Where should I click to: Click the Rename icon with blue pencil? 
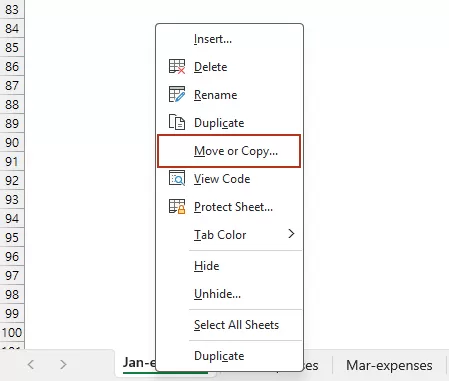tap(177, 95)
